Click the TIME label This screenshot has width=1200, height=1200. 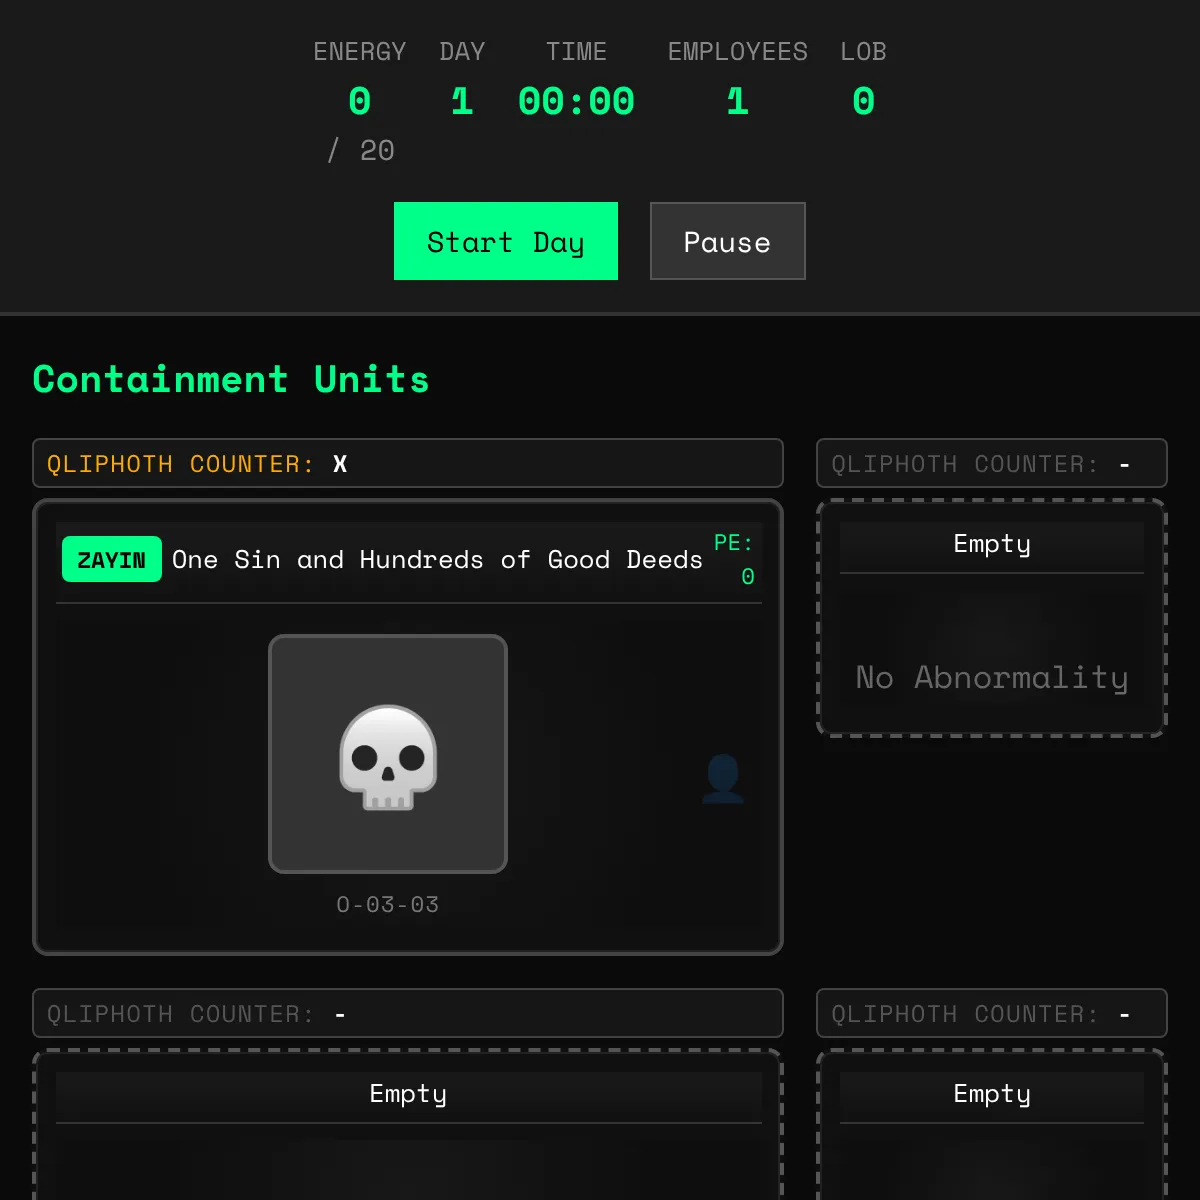[576, 52]
